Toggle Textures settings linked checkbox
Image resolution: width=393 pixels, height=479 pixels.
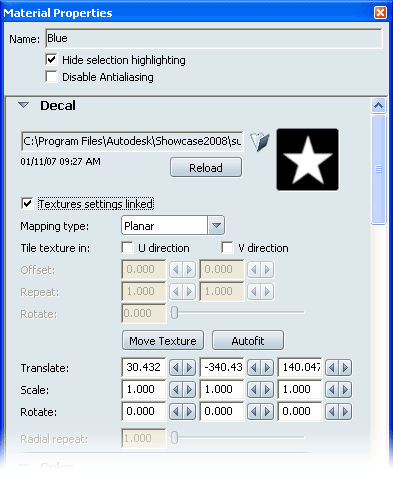[27, 204]
